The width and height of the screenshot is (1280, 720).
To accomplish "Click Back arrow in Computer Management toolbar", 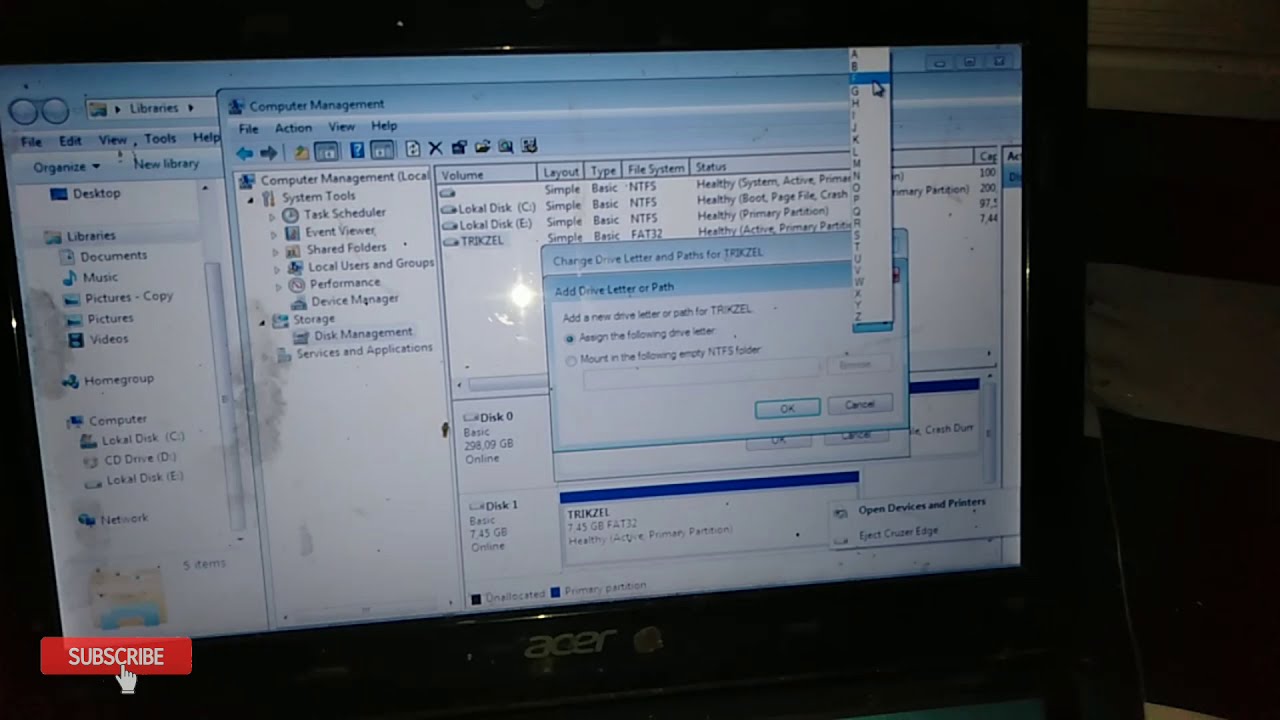I will (245, 152).
